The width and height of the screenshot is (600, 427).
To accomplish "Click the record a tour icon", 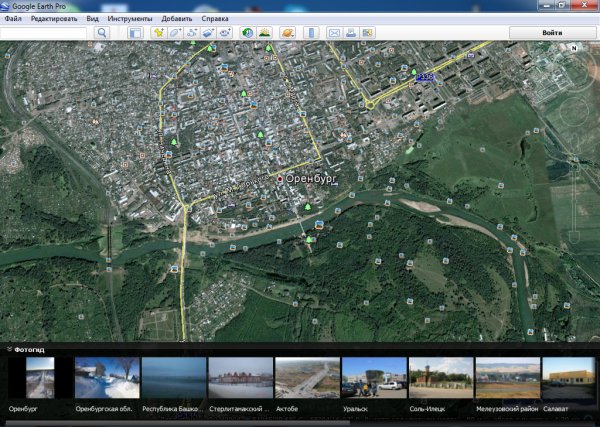I will tap(225, 33).
